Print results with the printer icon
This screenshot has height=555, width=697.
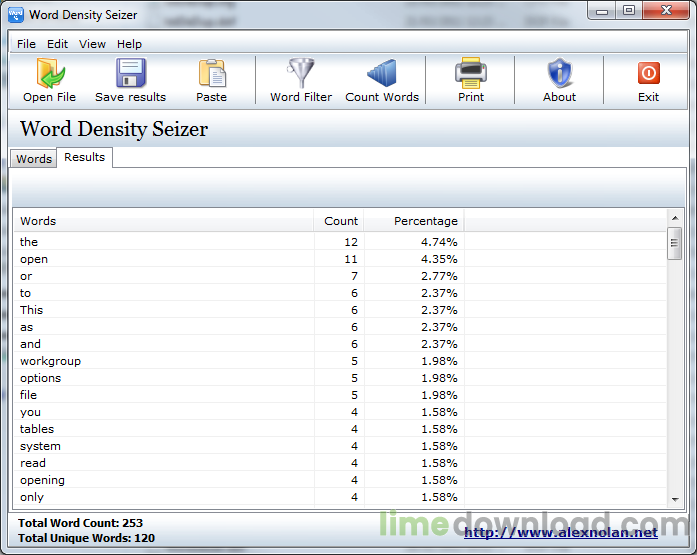pyautogui.click(x=471, y=75)
